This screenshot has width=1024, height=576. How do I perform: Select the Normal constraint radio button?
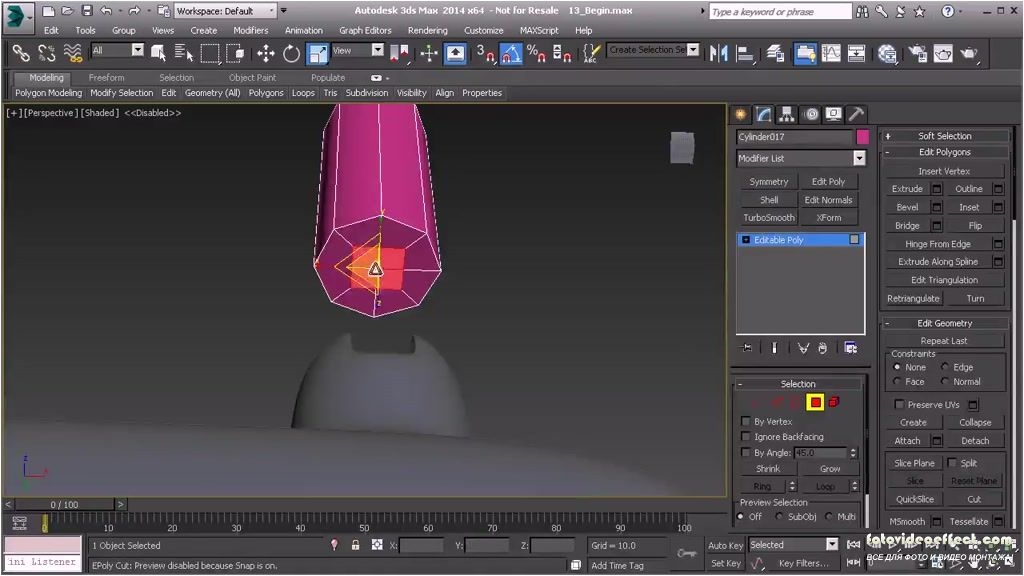pos(945,381)
